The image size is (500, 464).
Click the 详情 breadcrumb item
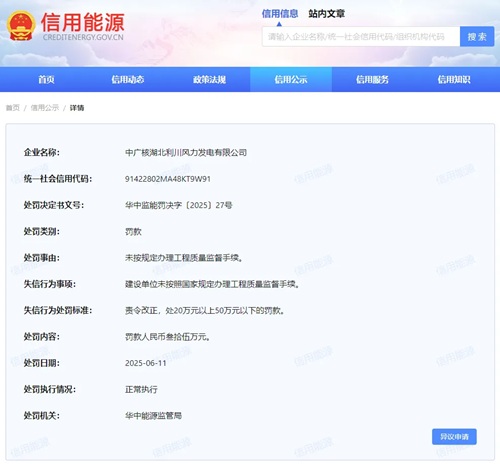coord(77,108)
